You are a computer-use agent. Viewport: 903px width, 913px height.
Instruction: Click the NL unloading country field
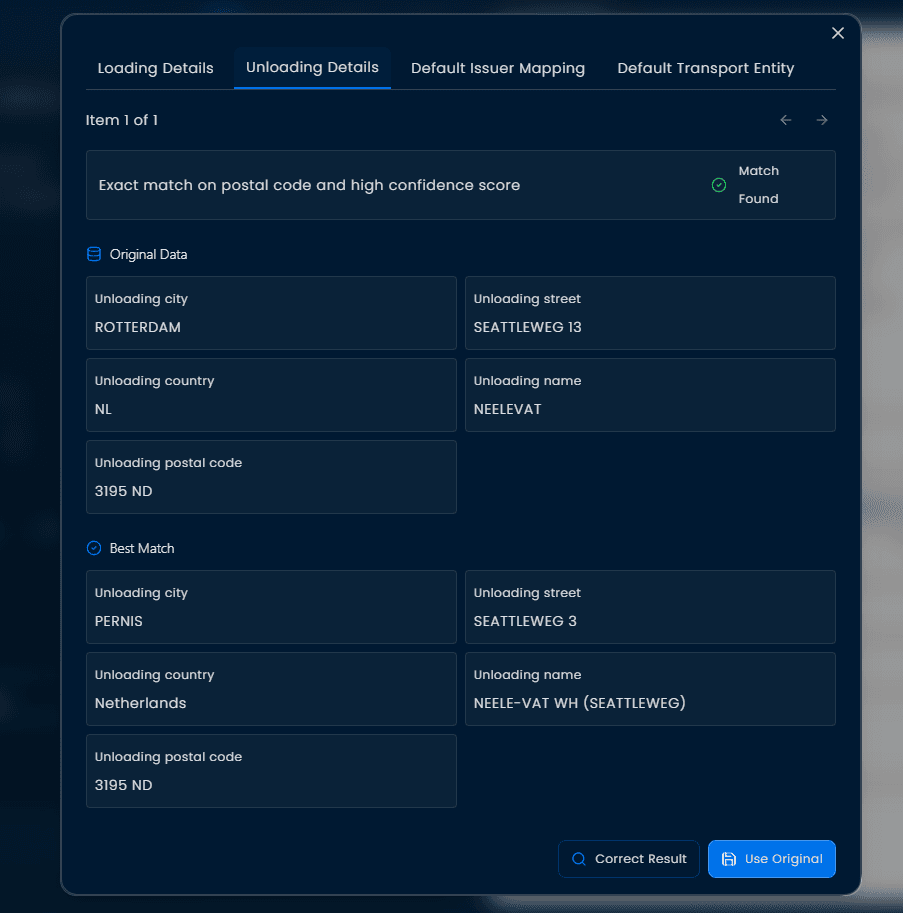271,395
